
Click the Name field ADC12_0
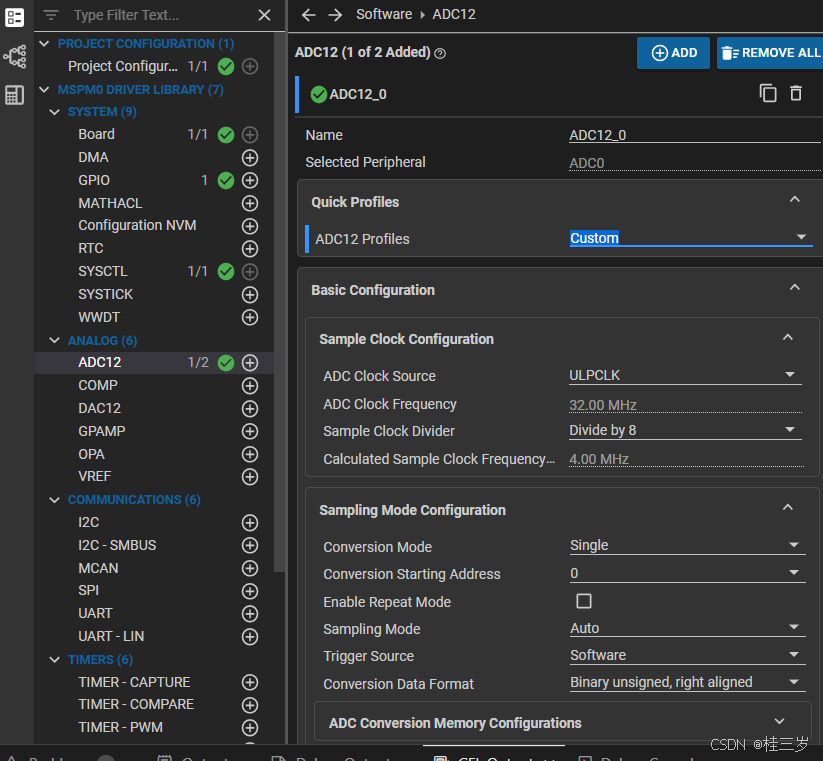(x=695, y=135)
